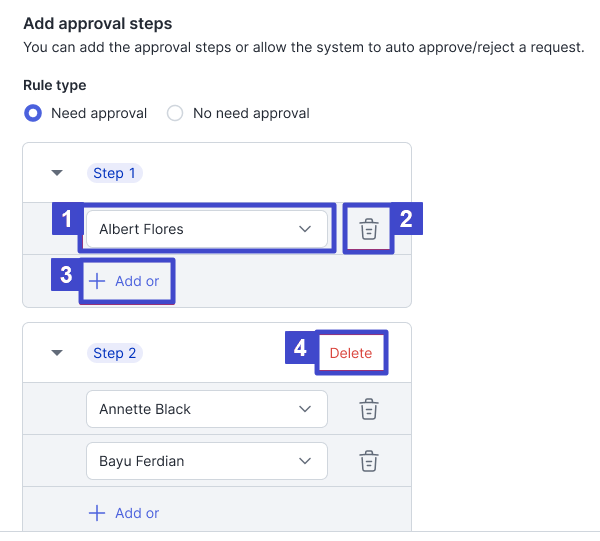
Task: Collapse Step 2 with the triangle arrow
Action: (57, 353)
